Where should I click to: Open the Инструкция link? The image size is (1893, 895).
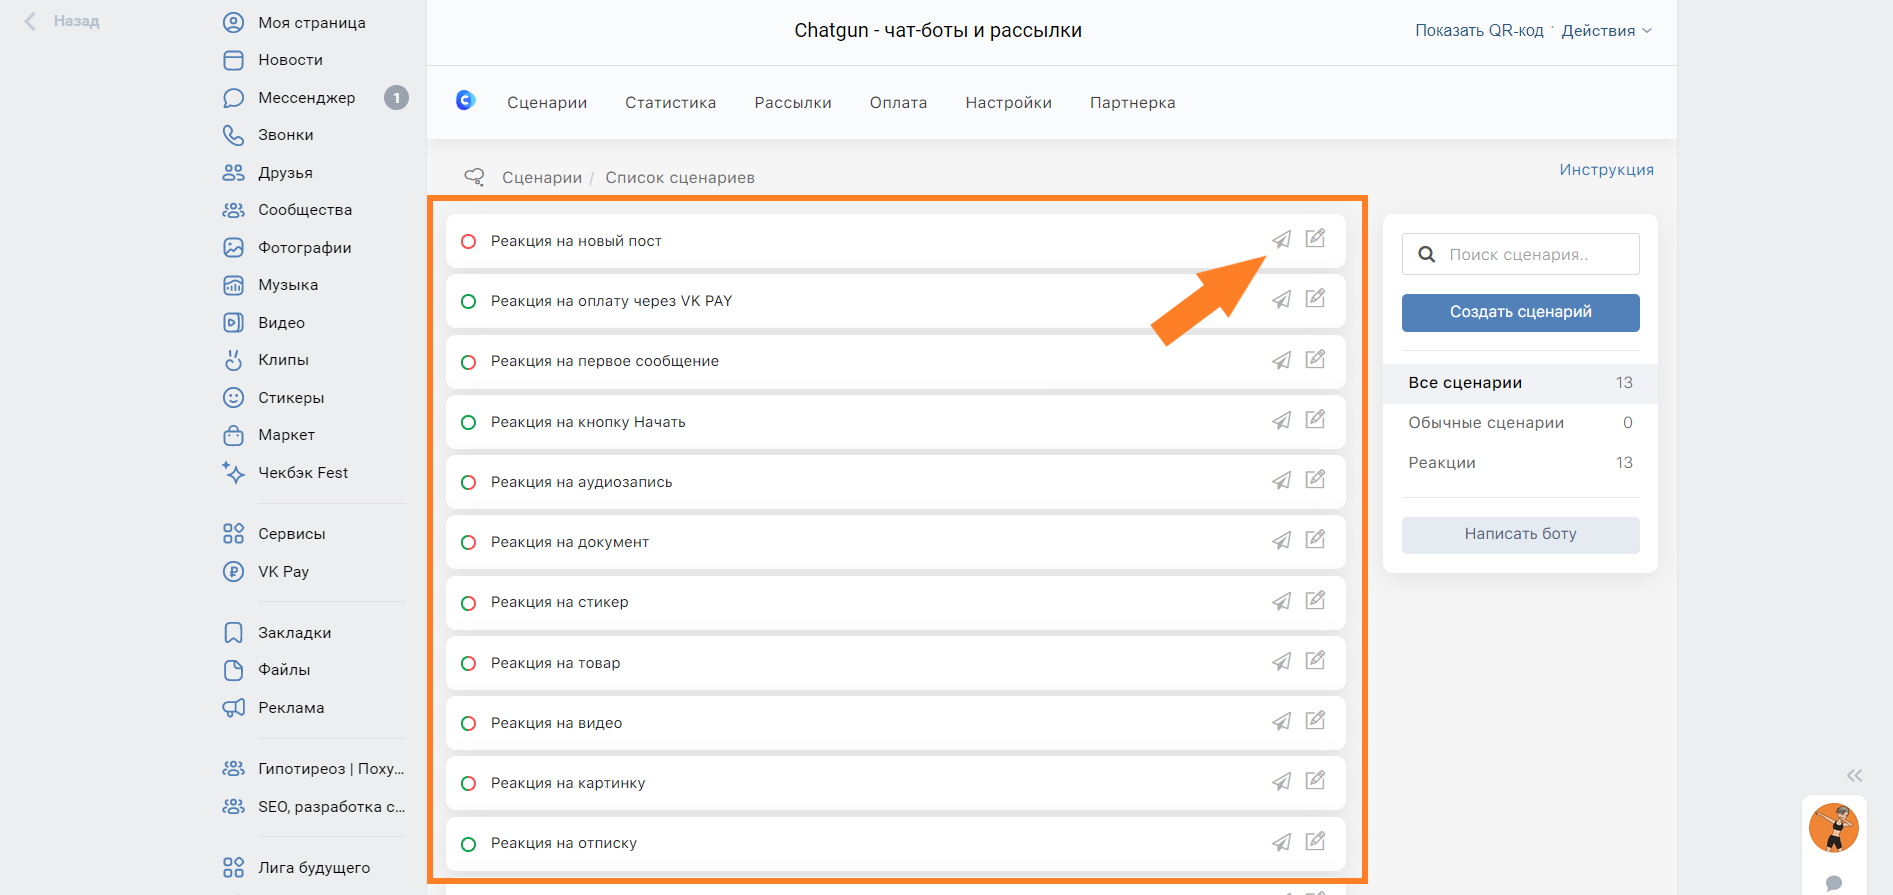coord(1606,170)
